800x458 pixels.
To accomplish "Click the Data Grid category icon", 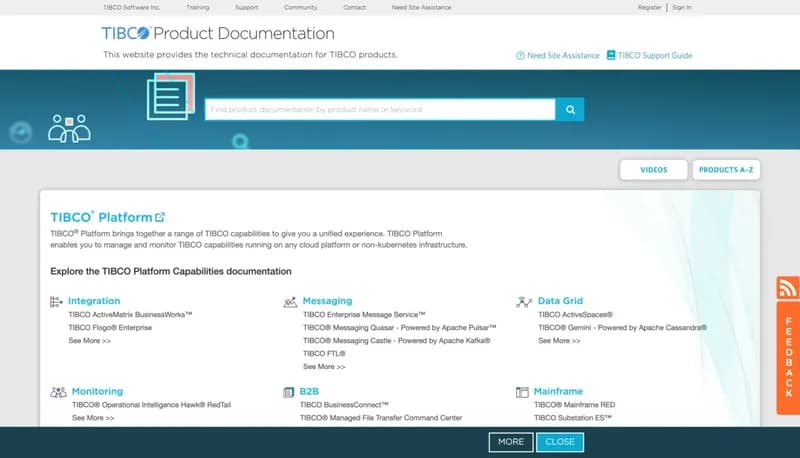I will click(x=524, y=302).
